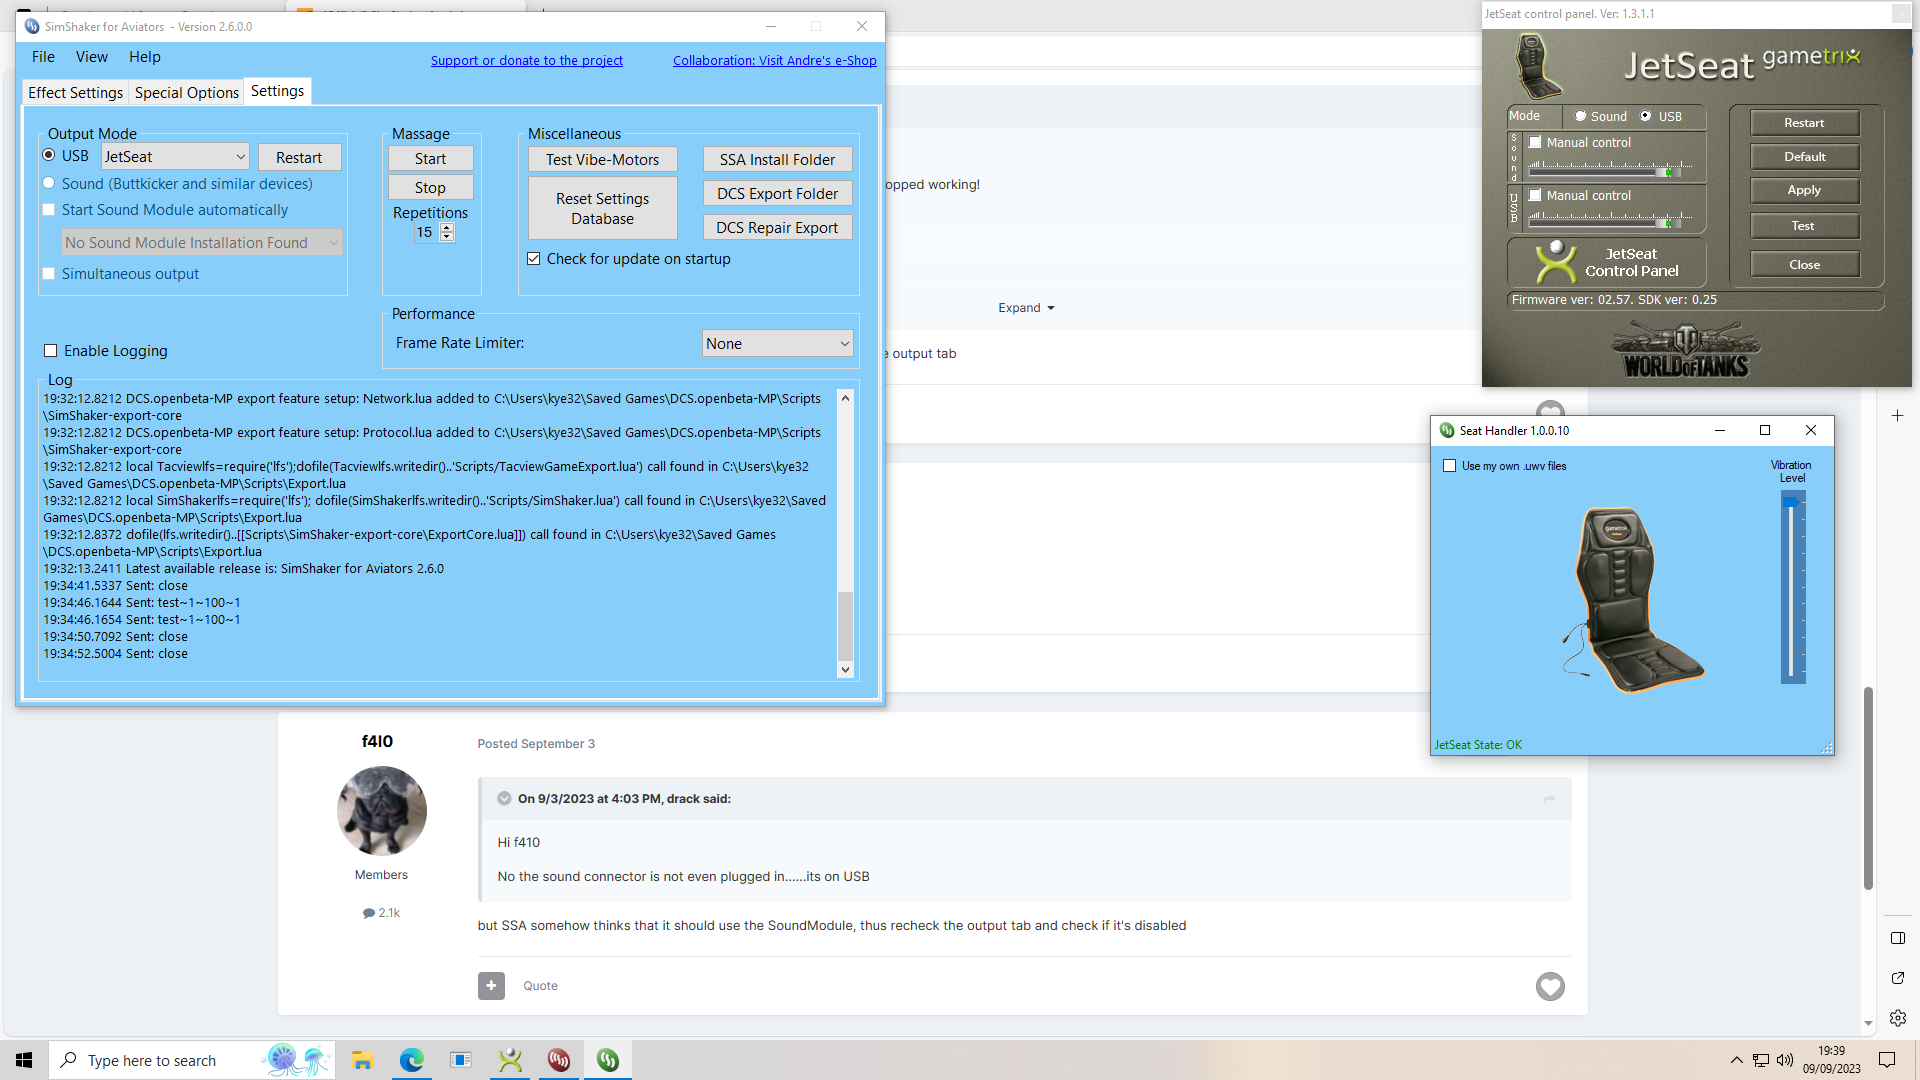
Task: Click the log scroll-down arrow
Action: pyautogui.click(x=846, y=670)
